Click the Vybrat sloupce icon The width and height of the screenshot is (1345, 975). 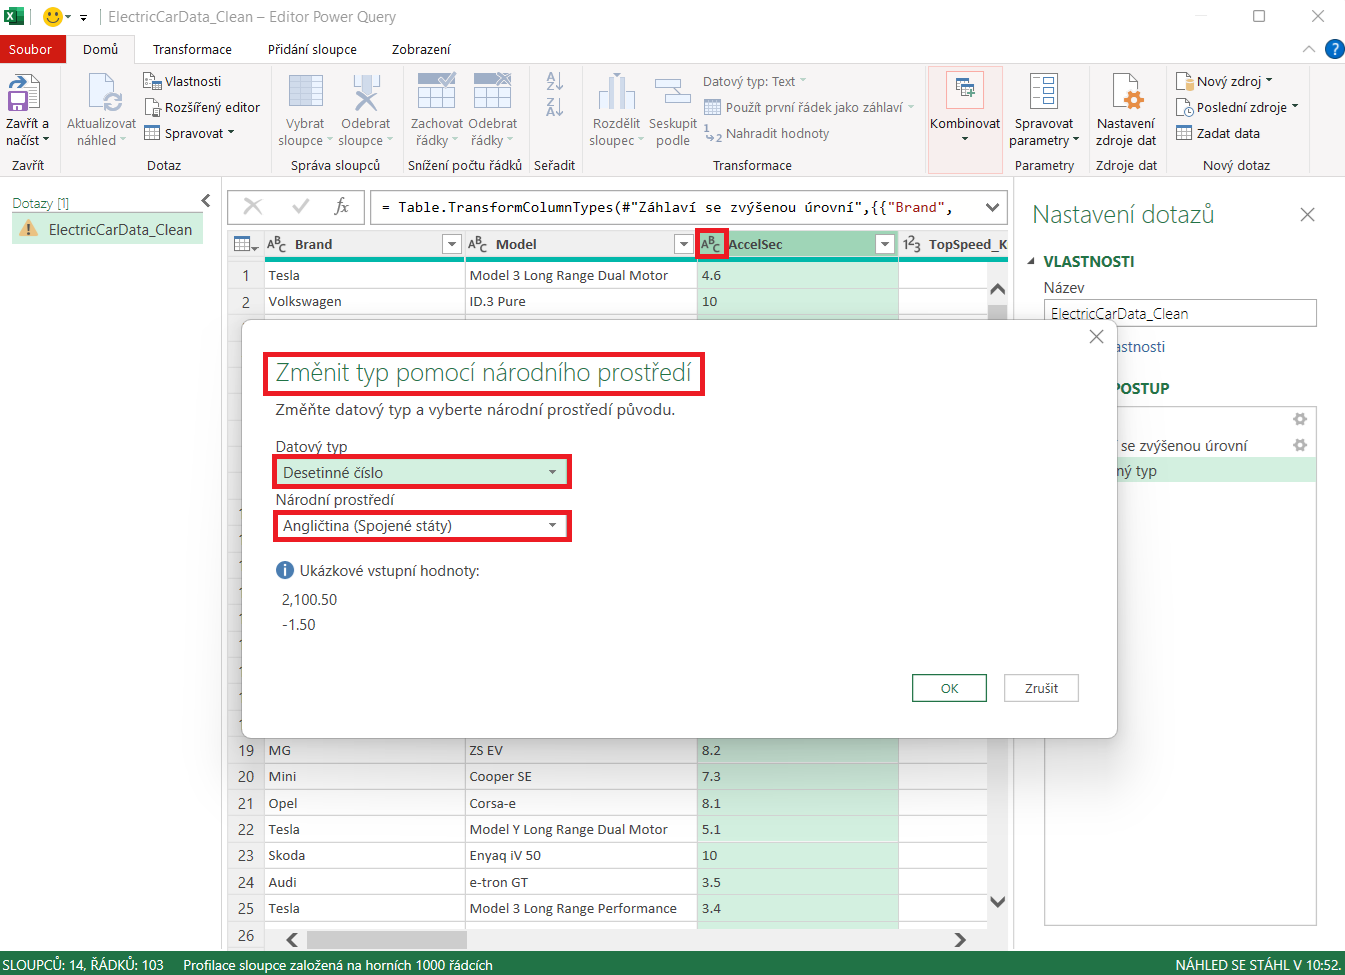coord(305,92)
